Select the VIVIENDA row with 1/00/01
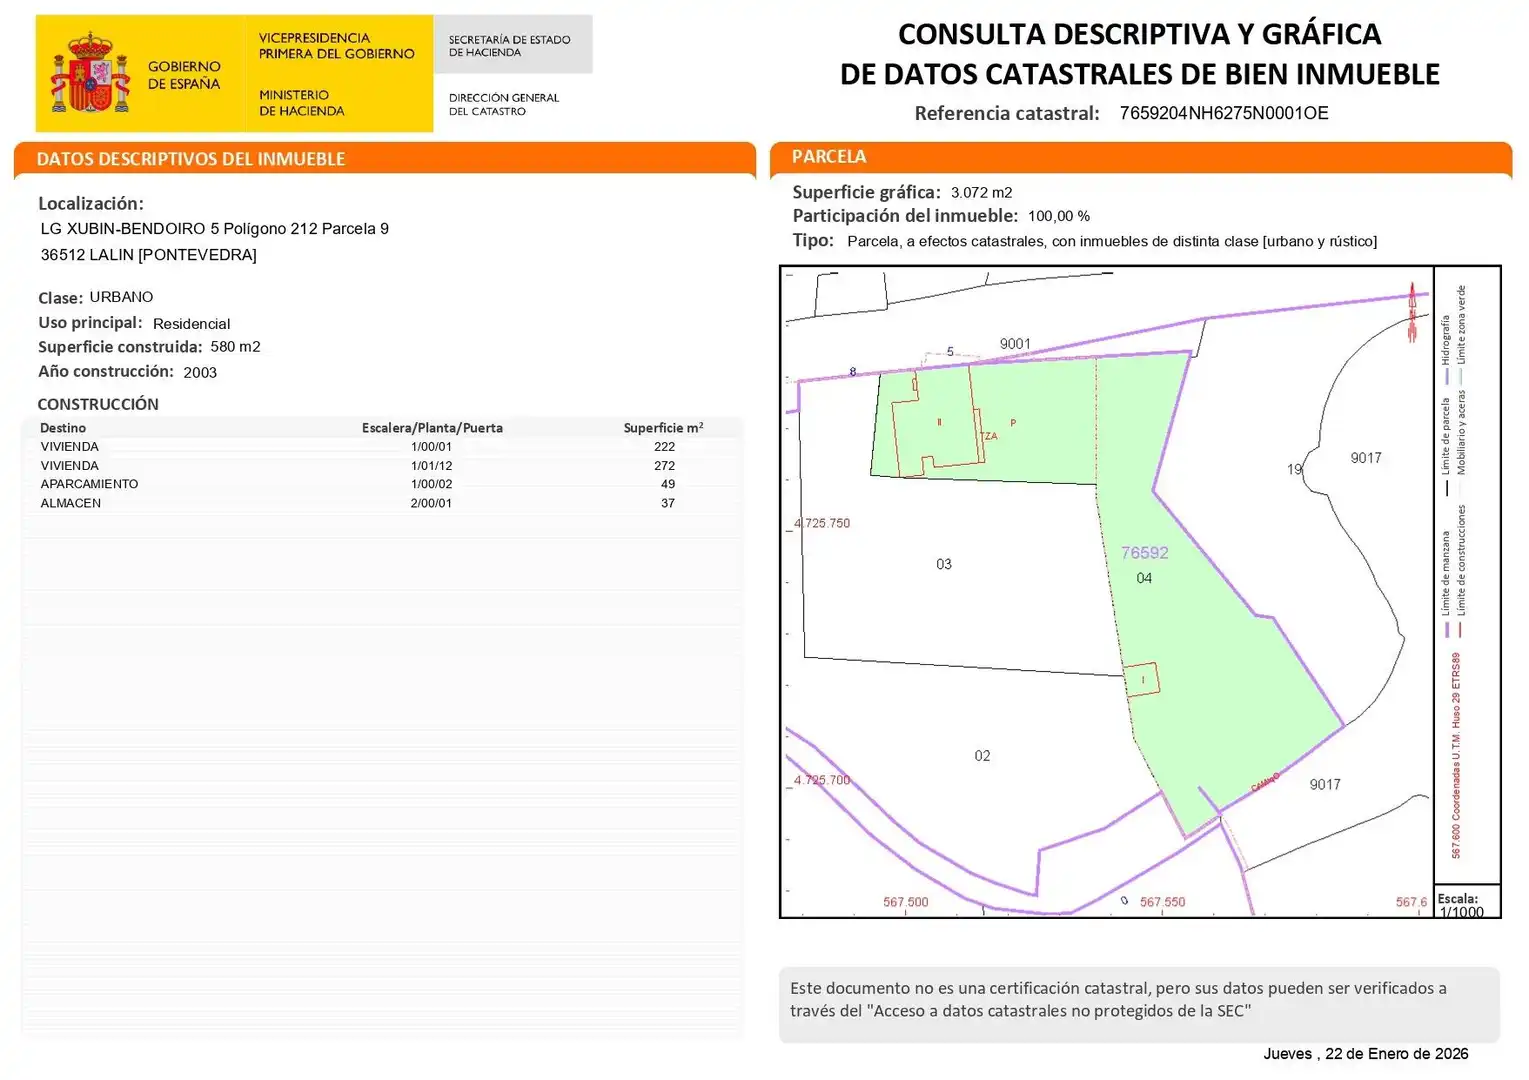 pos(382,447)
